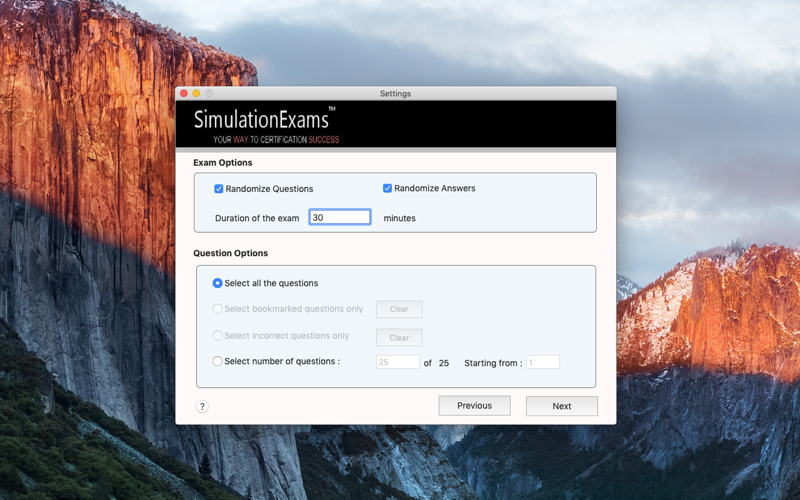This screenshot has height=500, width=800.
Task: Click the Question Options section label
Action: point(231,253)
